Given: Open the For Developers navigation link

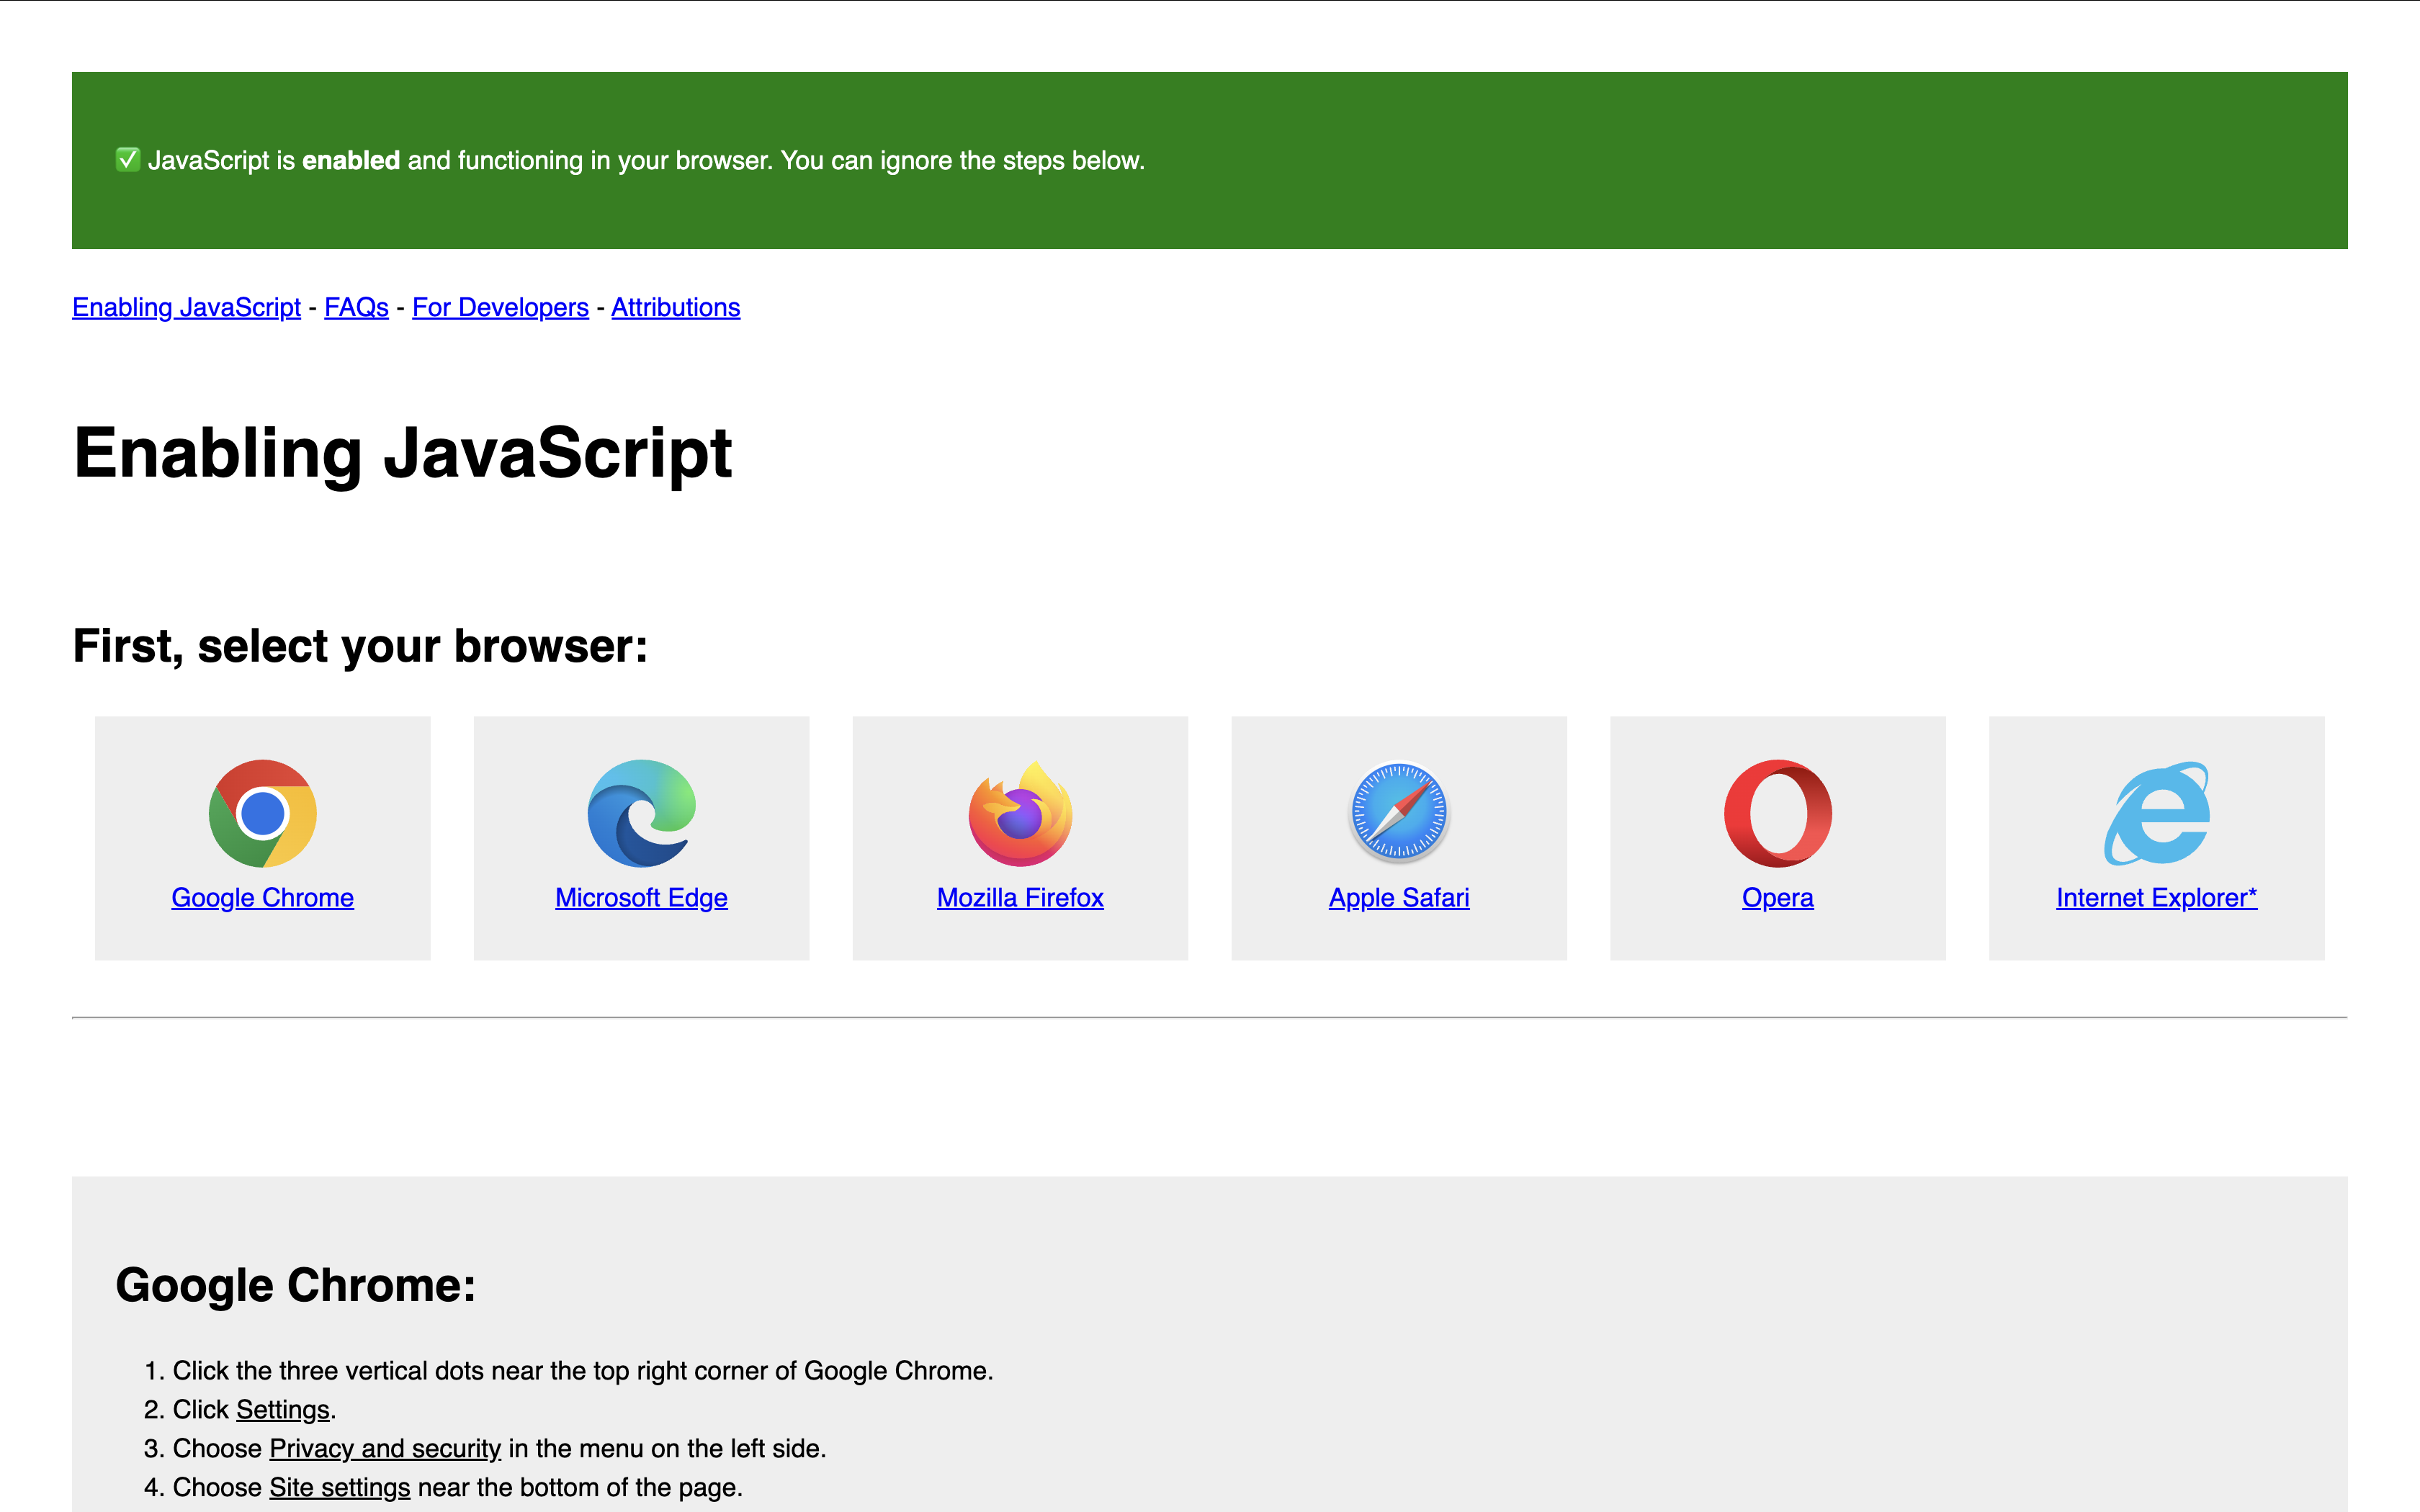Looking at the screenshot, I should point(500,307).
